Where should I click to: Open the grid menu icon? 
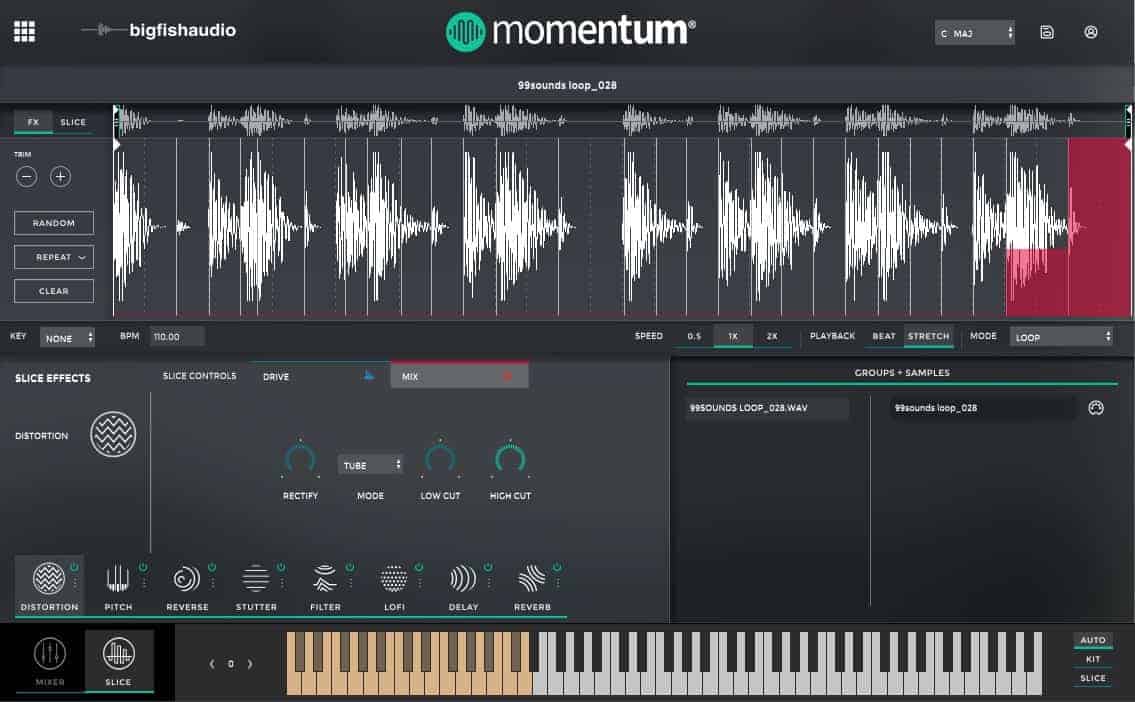24,31
